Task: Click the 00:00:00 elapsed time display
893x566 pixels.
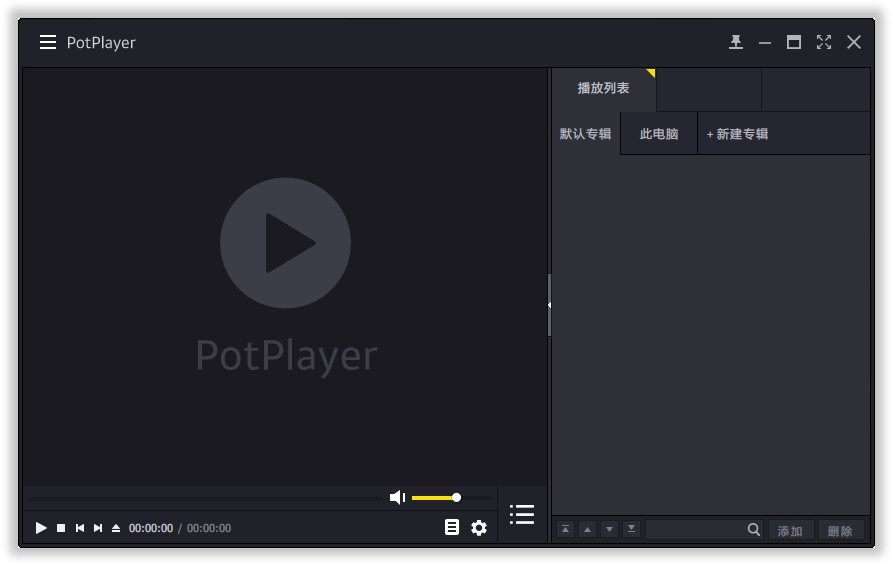Action: coord(151,528)
